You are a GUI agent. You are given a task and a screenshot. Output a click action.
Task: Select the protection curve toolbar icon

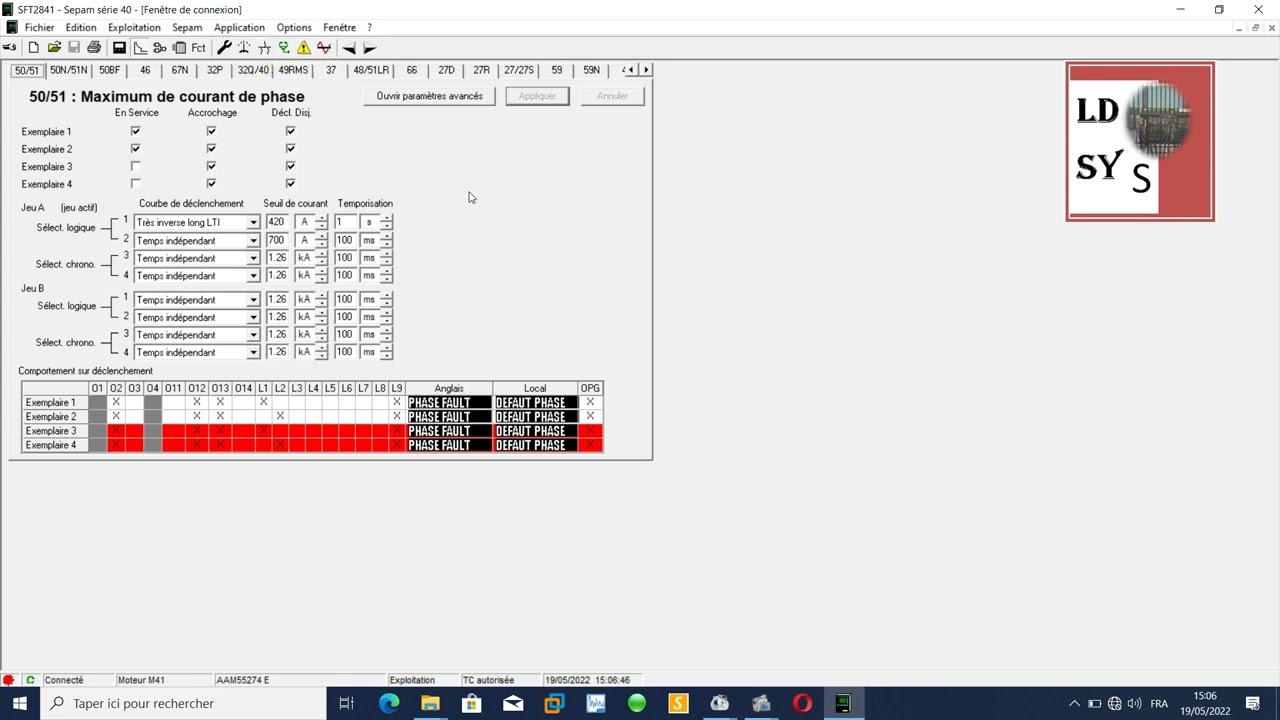click(x=140, y=48)
